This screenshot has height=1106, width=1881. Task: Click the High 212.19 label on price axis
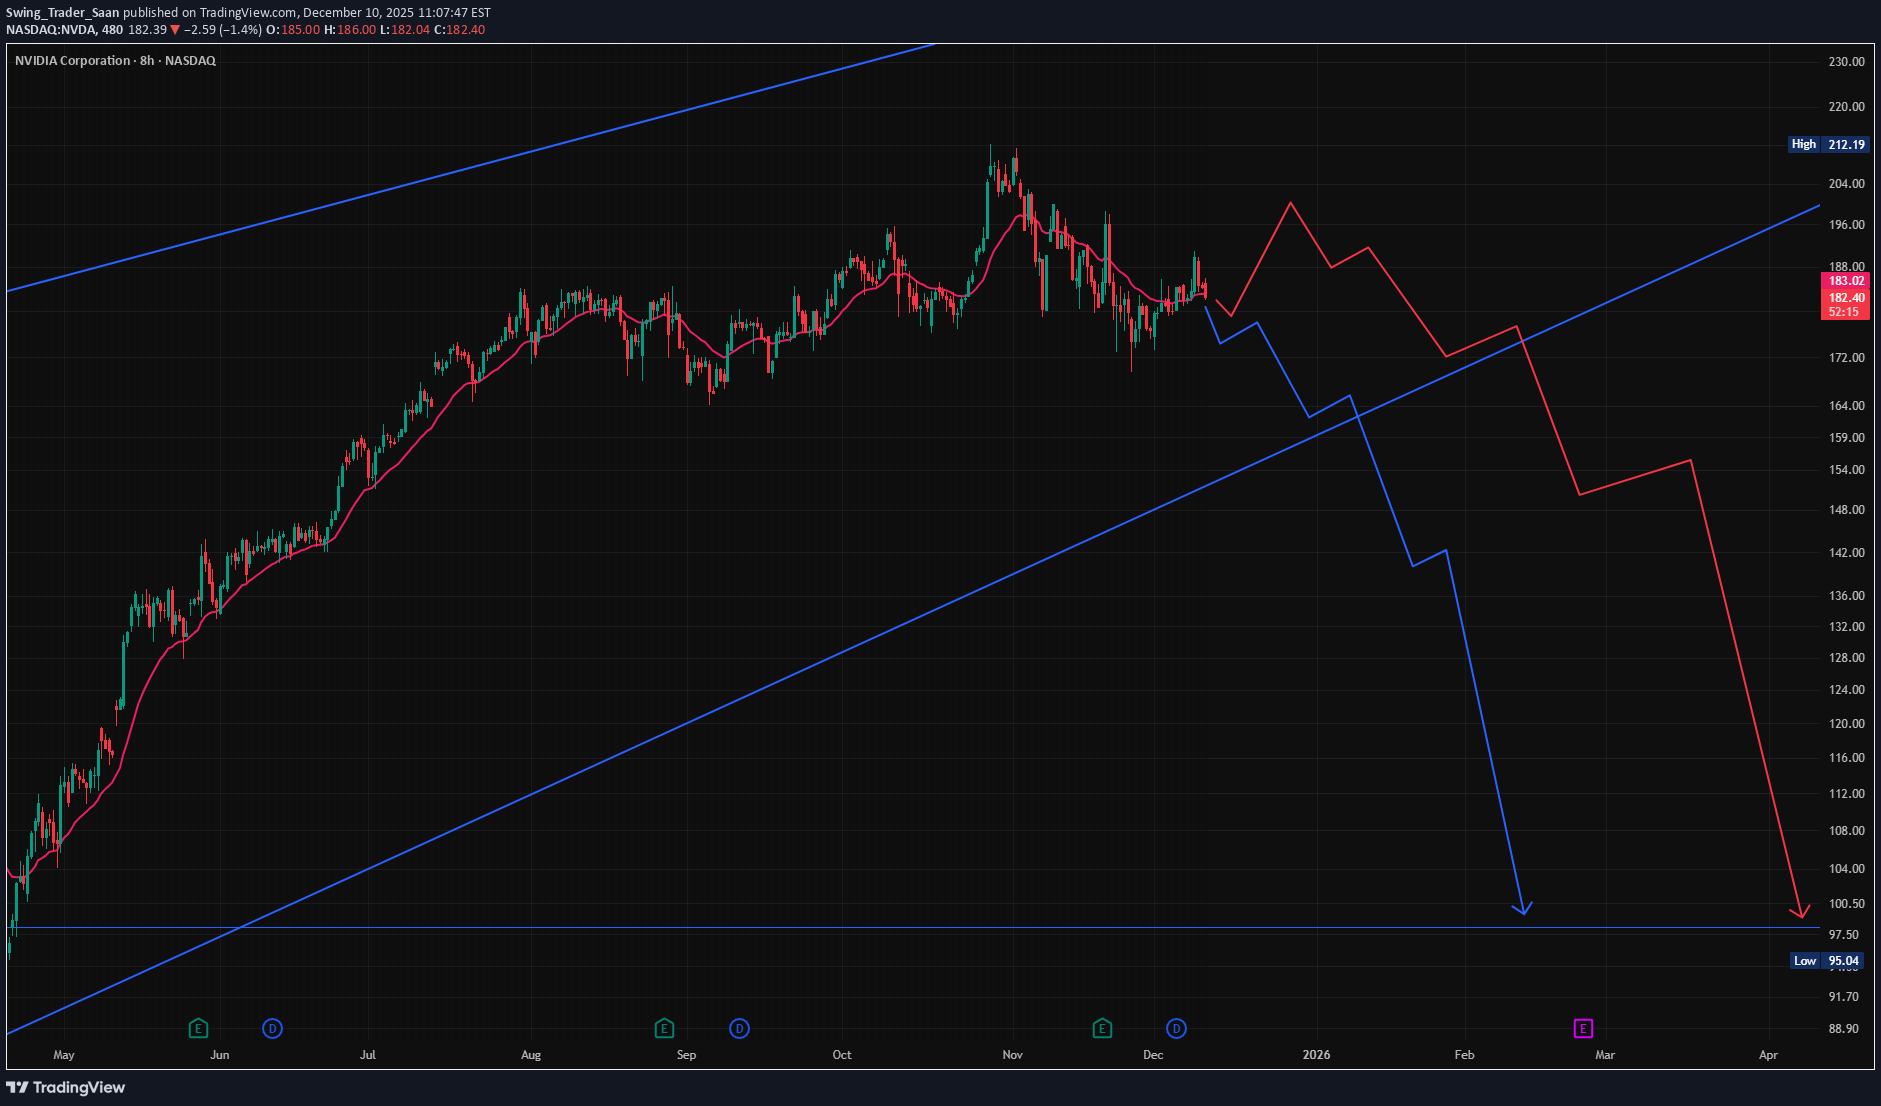pos(1828,144)
